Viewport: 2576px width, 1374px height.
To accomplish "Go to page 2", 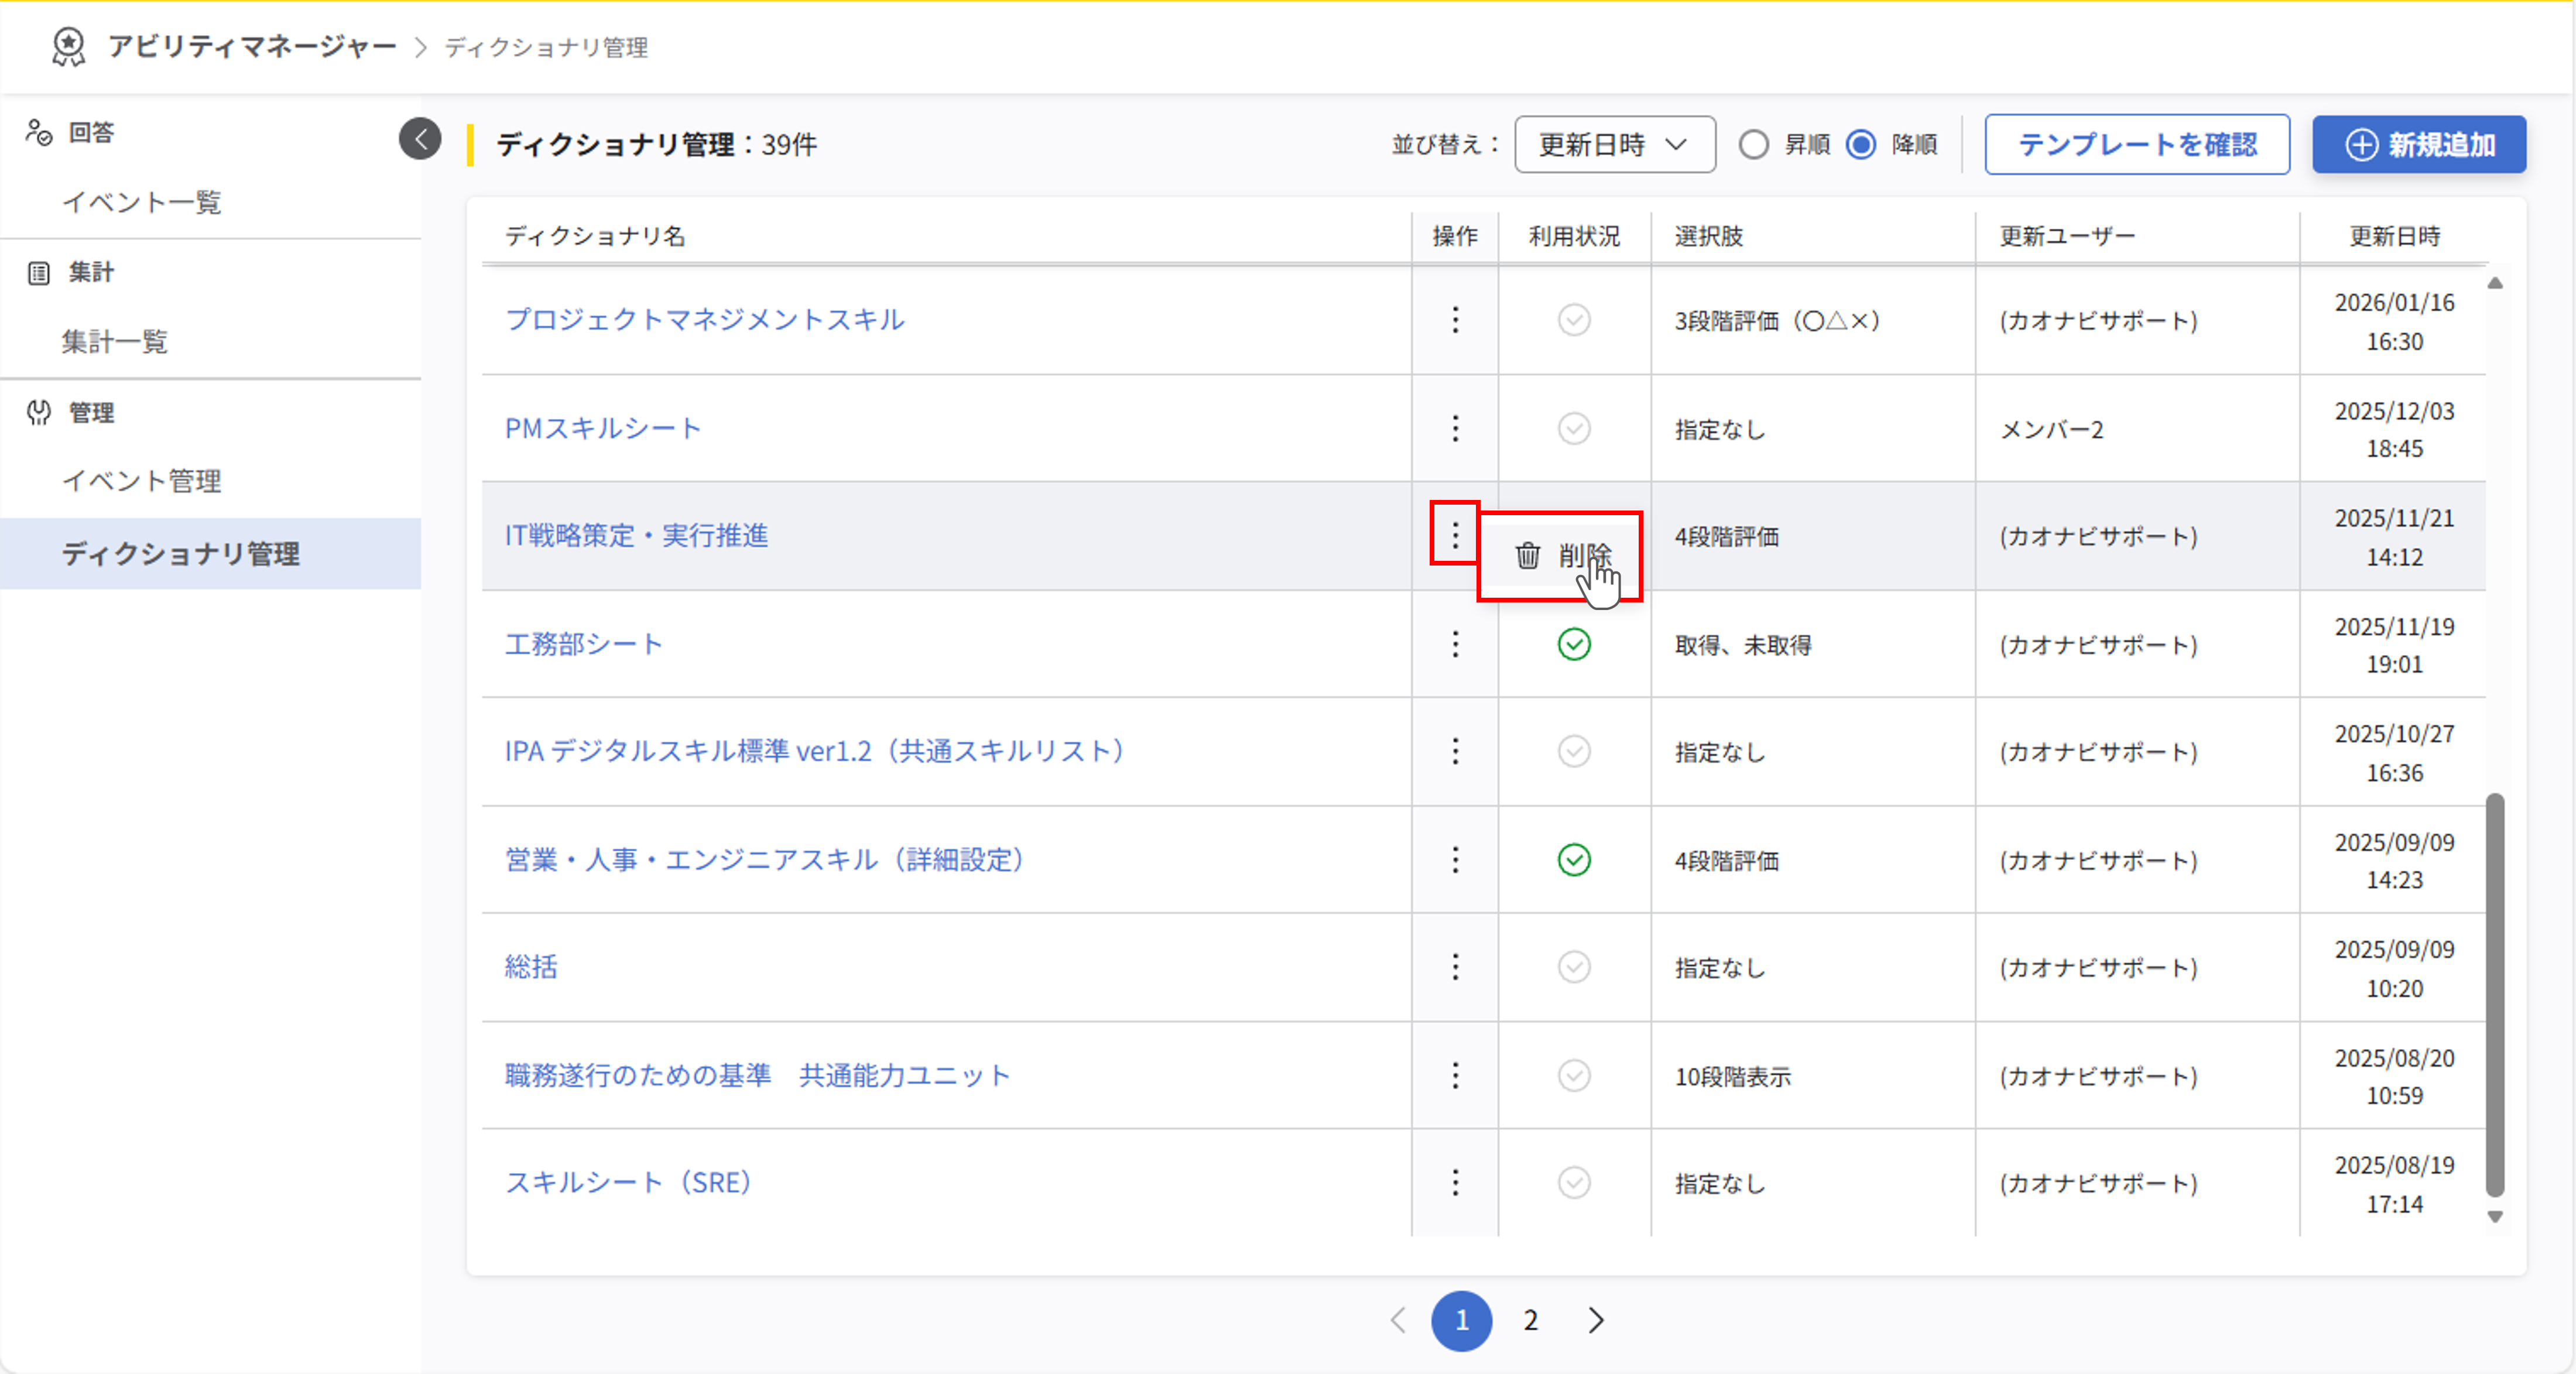I will [1530, 1321].
